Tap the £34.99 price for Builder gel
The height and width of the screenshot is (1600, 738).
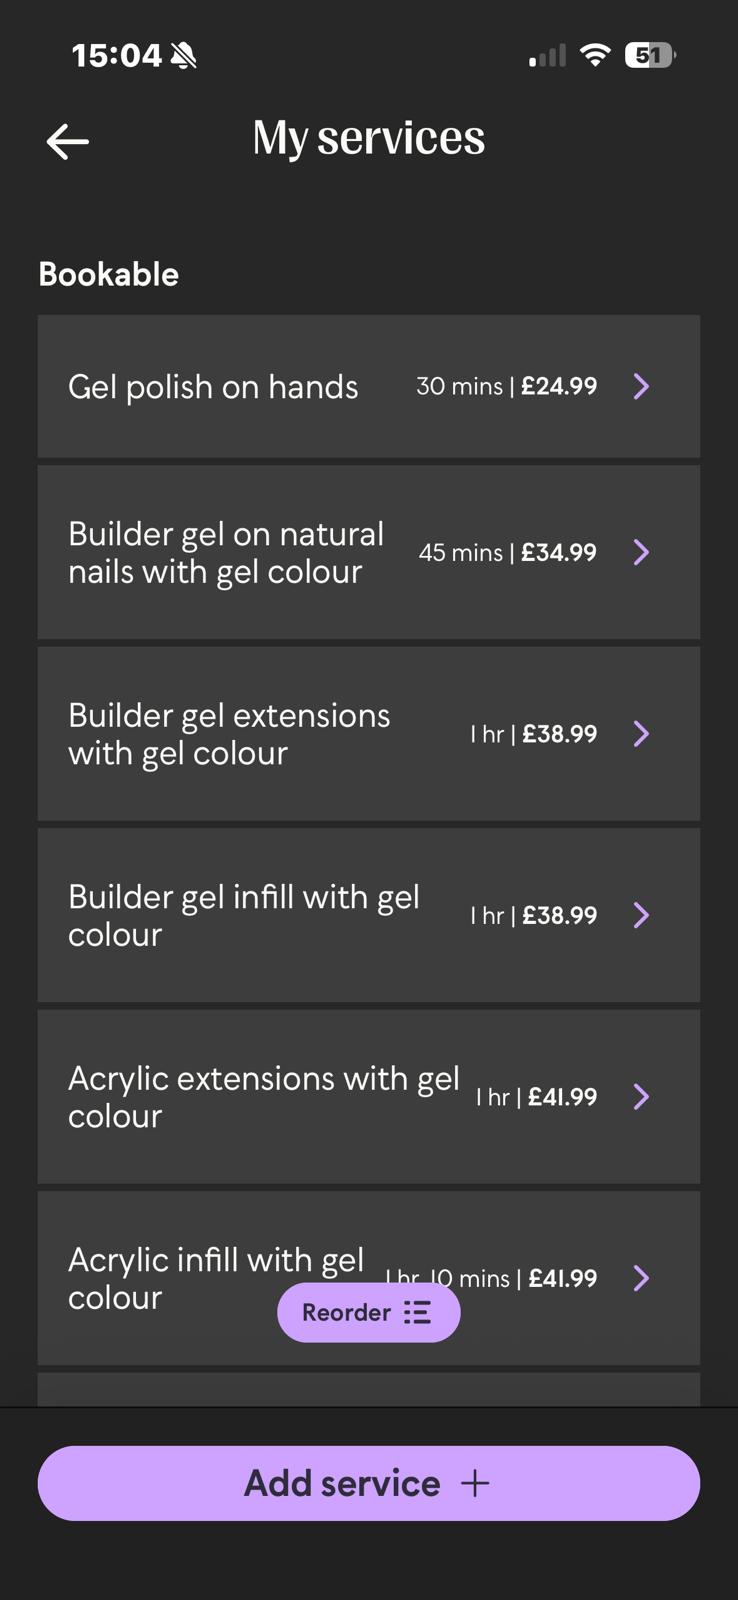click(x=558, y=552)
